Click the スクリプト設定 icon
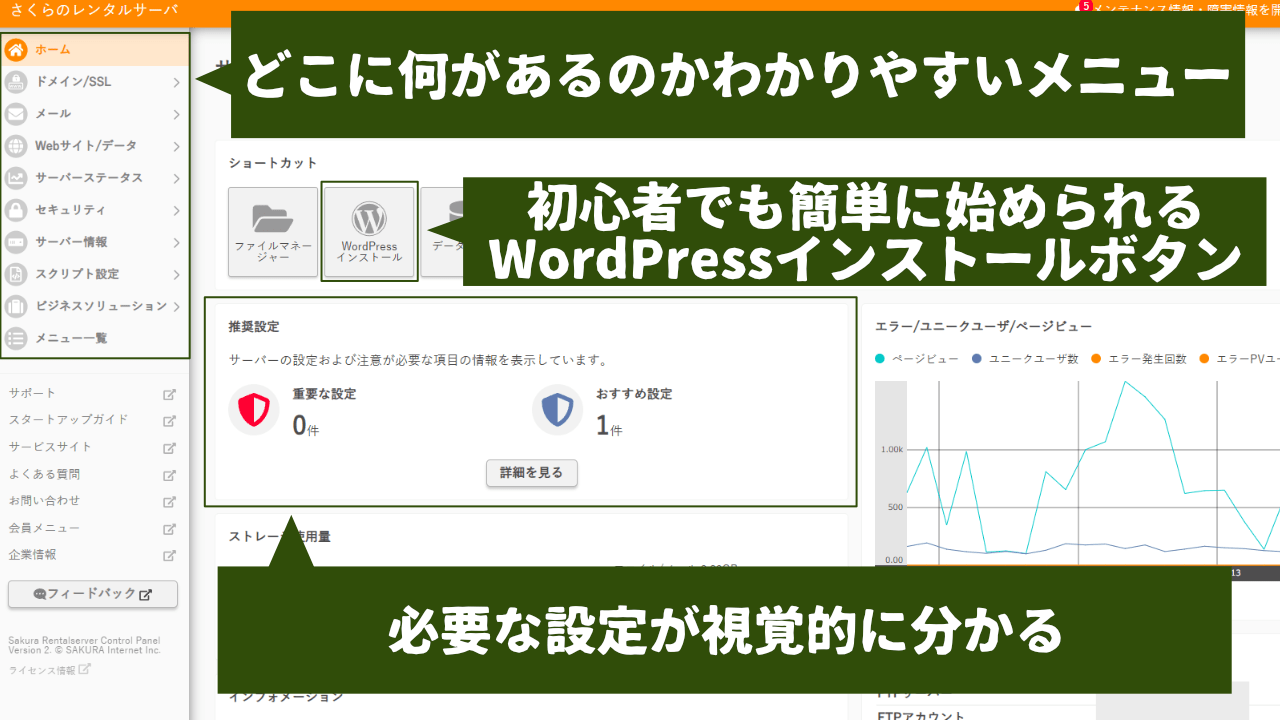The height and width of the screenshot is (720, 1280). click(16, 274)
